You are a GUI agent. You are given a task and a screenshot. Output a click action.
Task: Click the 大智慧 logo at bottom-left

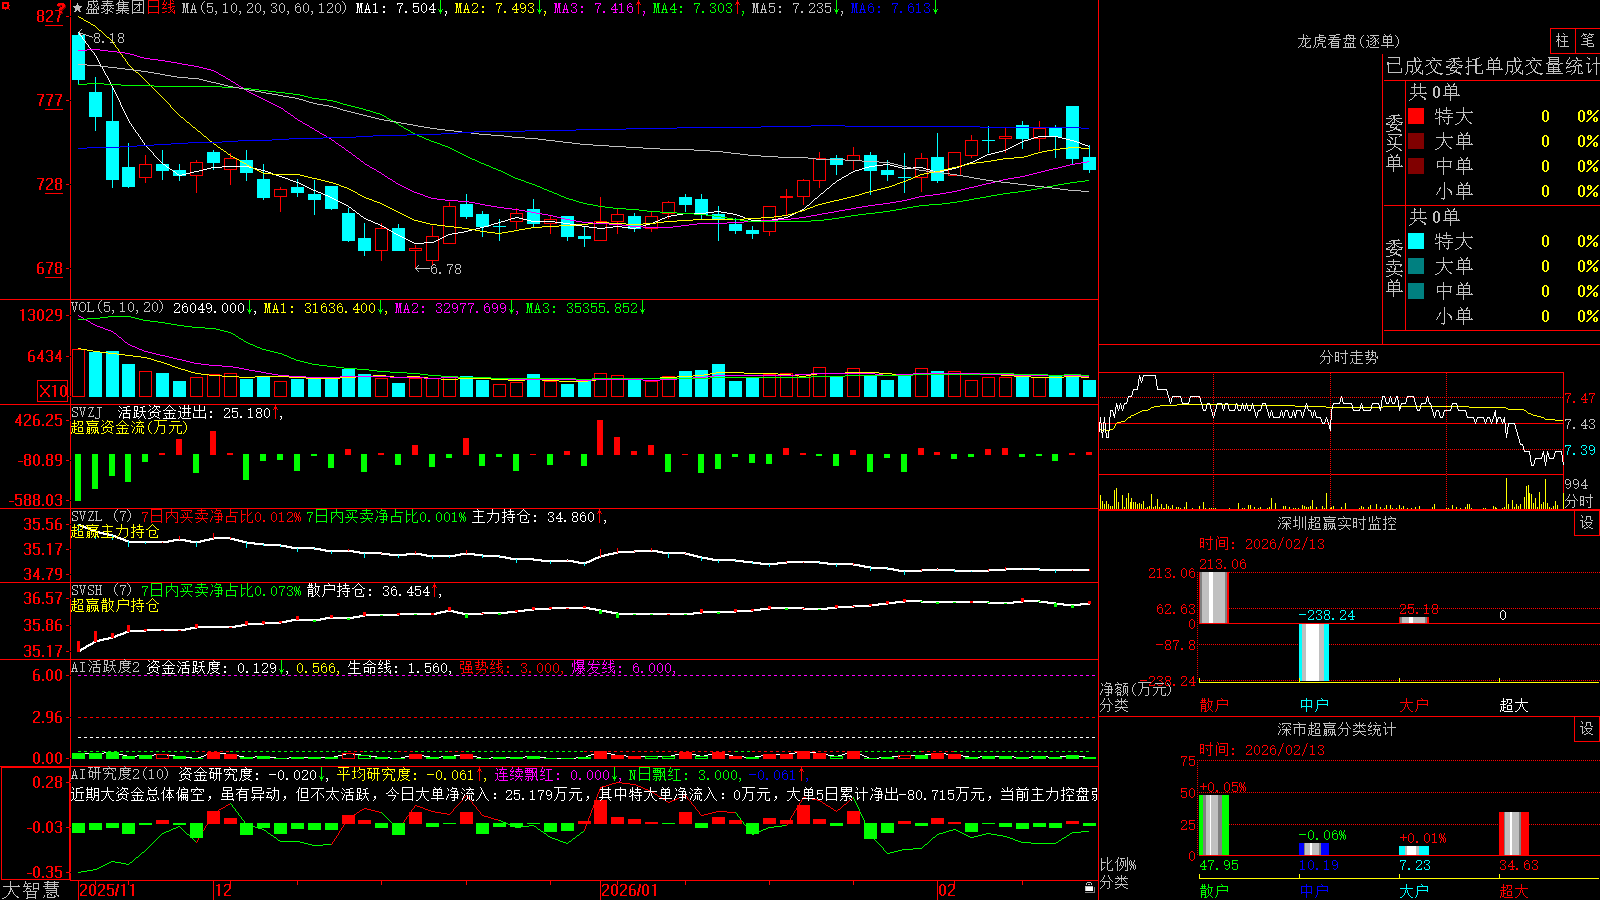click(x=31, y=889)
